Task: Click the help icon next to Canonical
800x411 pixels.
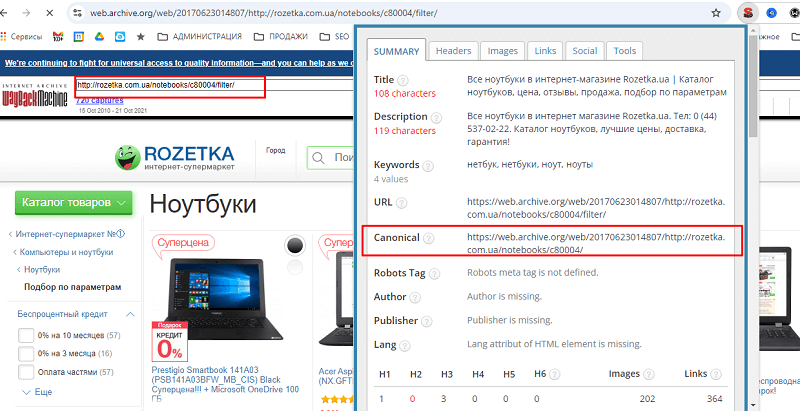Action: 429,238
